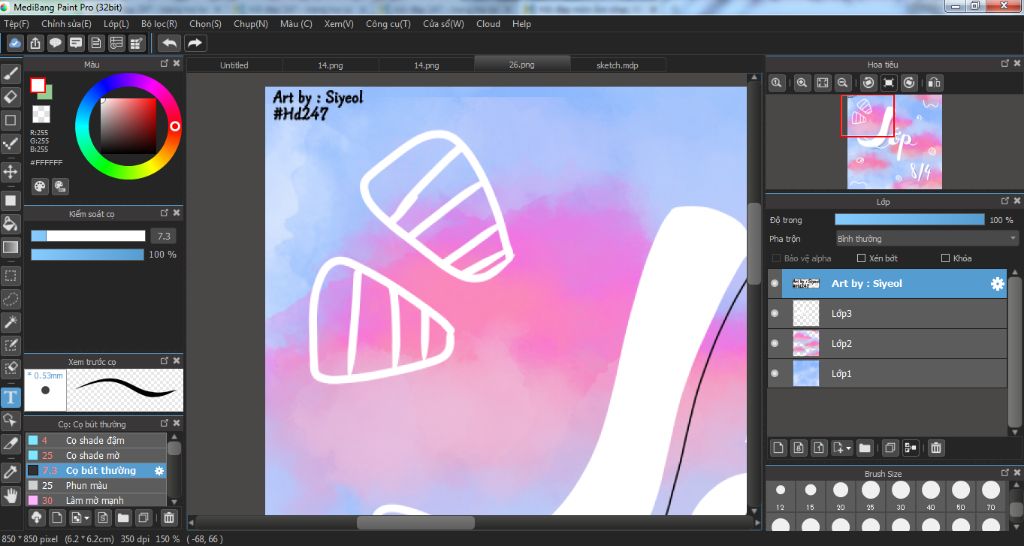
Task: Select the Brush tool in left toolbar
Action: [x=11, y=74]
